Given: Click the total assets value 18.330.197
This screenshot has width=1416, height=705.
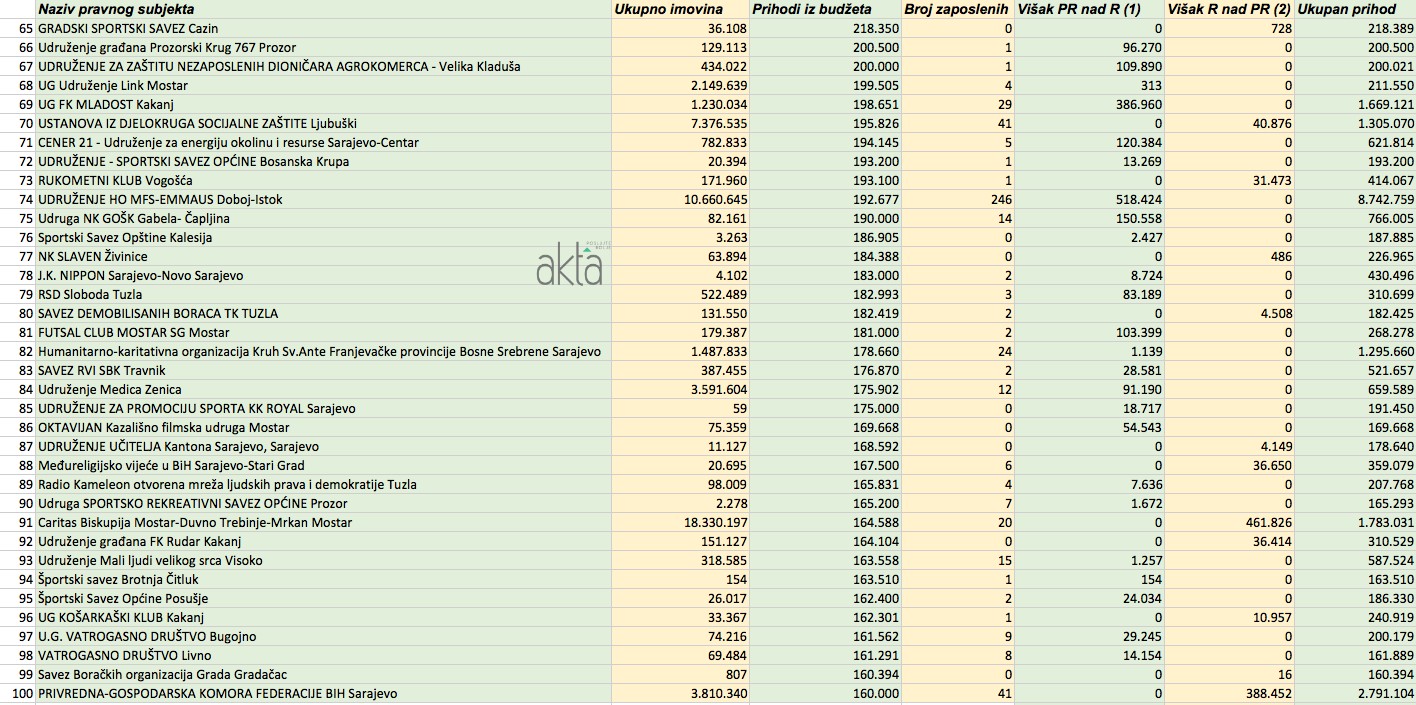Looking at the screenshot, I should [x=684, y=523].
